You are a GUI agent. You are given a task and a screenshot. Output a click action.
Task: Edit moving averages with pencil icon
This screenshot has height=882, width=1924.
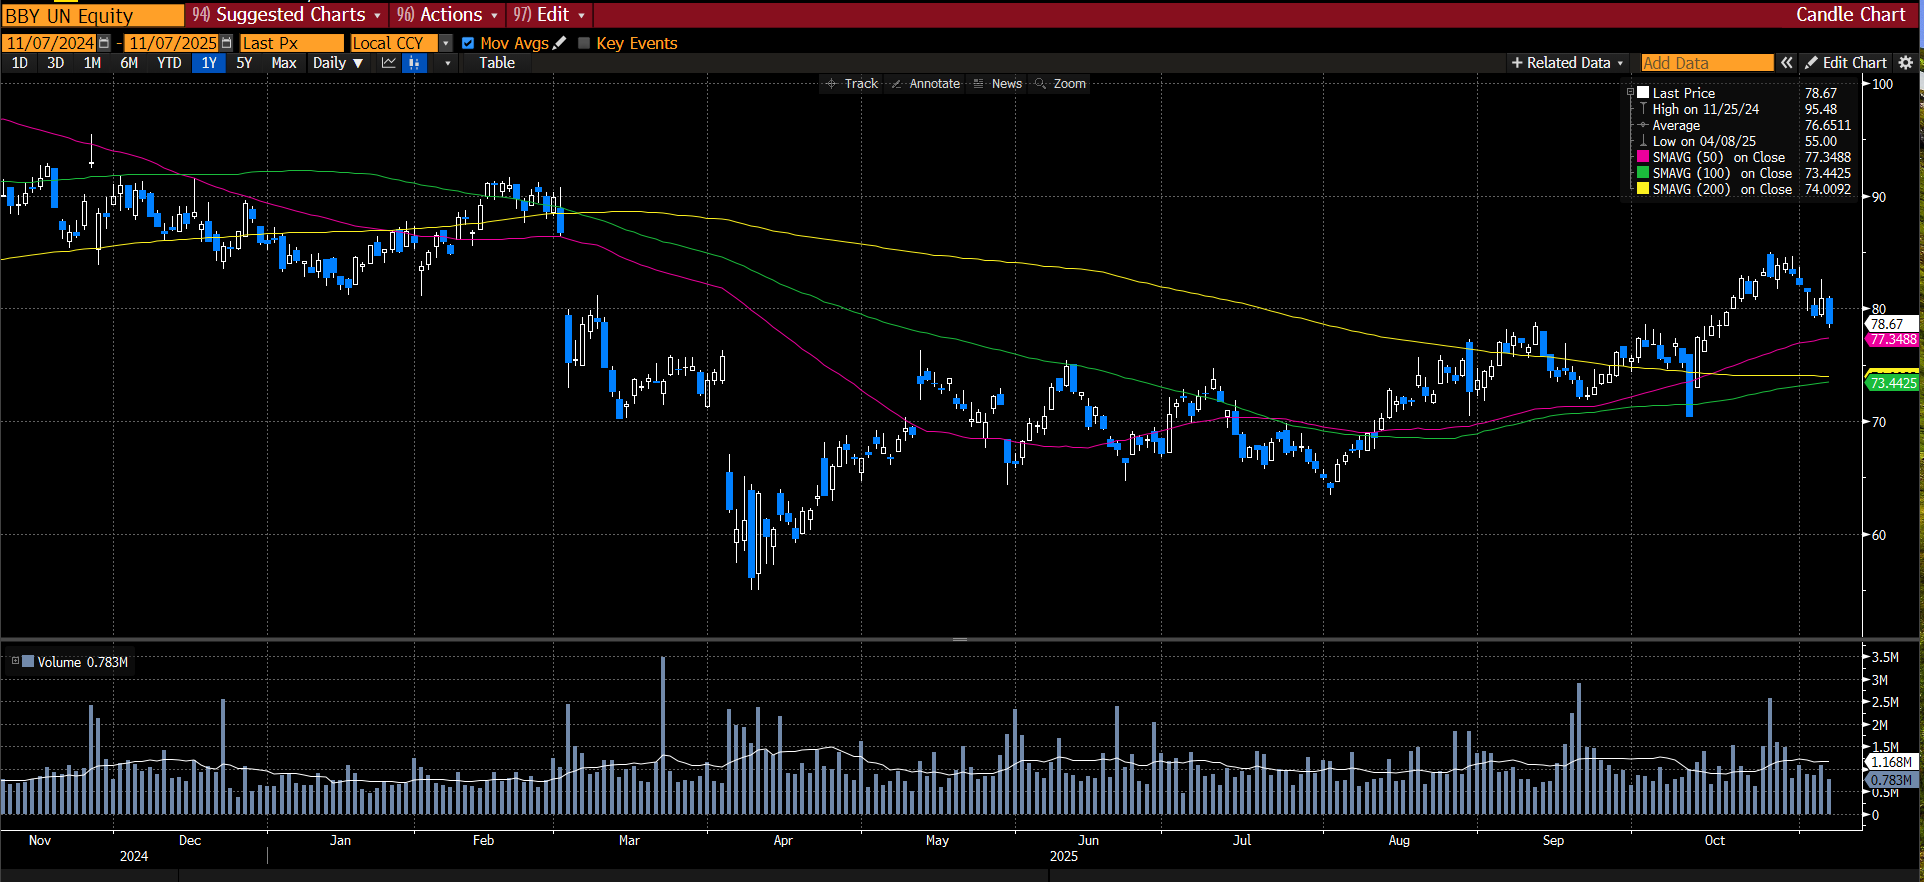(560, 43)
